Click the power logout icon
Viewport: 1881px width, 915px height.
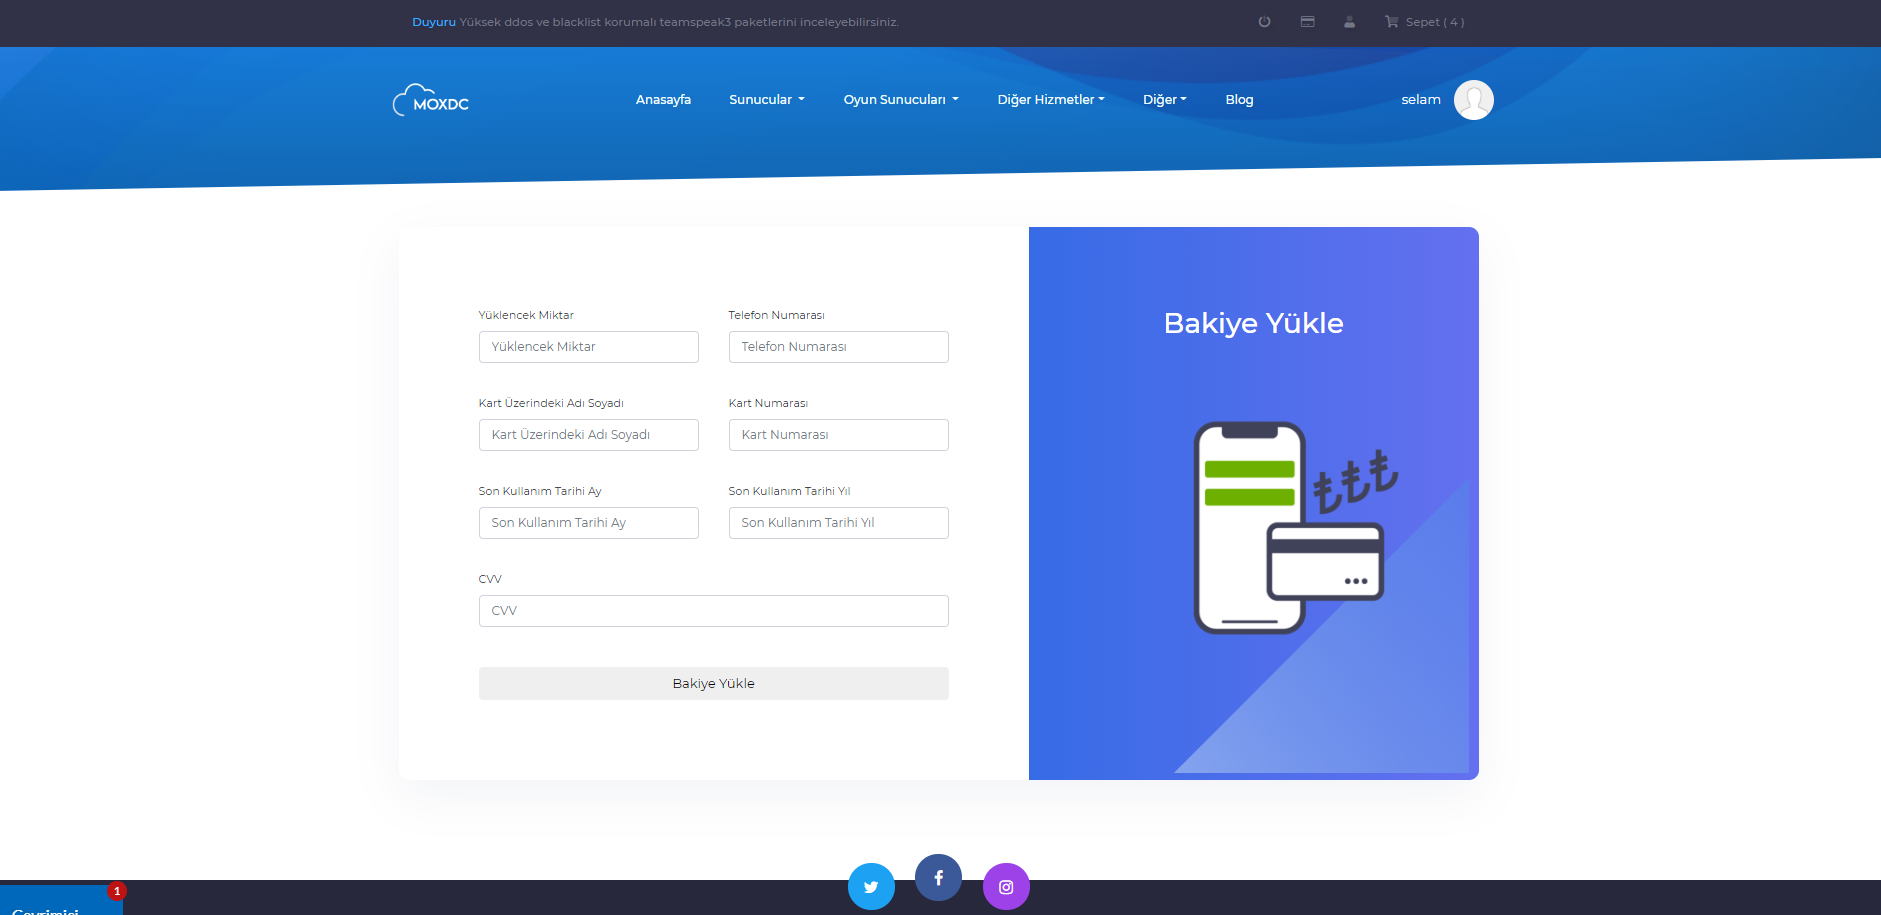(1264, 22)
